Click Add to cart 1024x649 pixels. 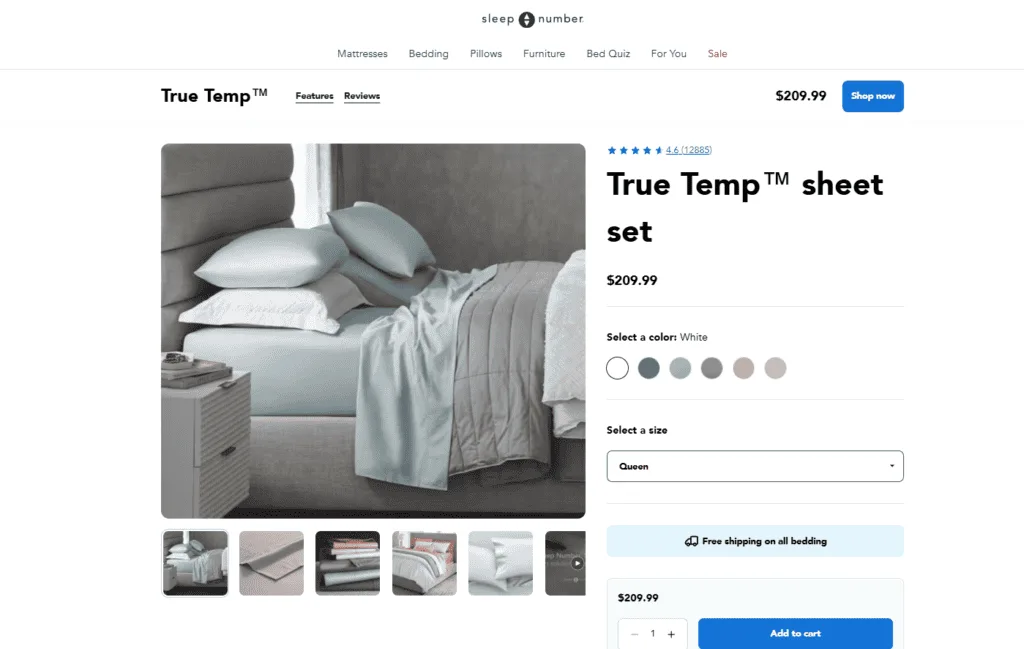pyautogui.click(x=795, y=633)
